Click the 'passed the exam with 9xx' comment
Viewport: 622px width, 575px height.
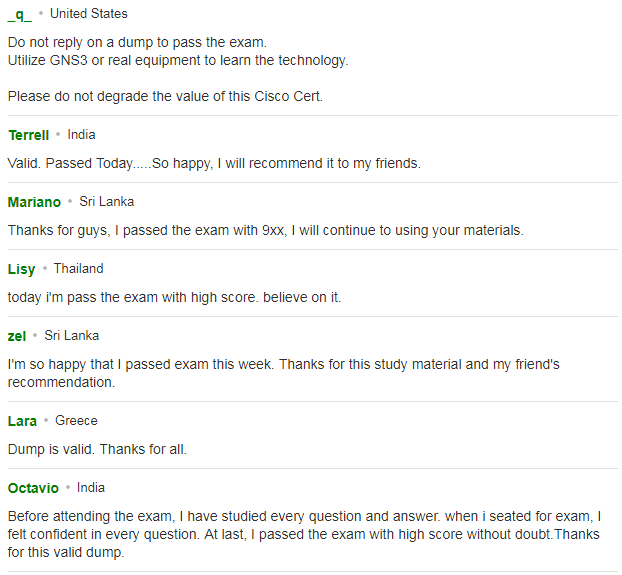[x=266, y=230]
